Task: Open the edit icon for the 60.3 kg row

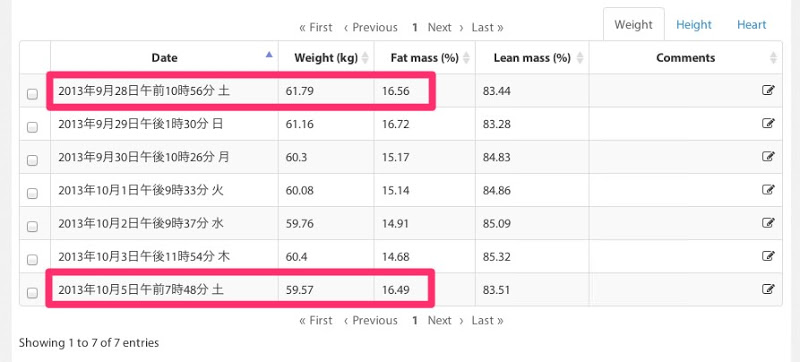Action: [768, 157]
